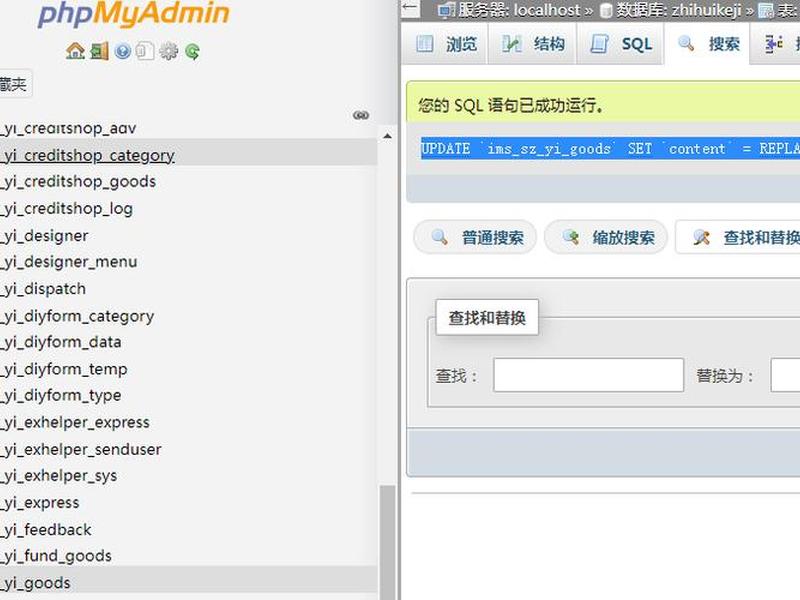
Task: Select the 搜索 search tab
Action: (708, 44)
